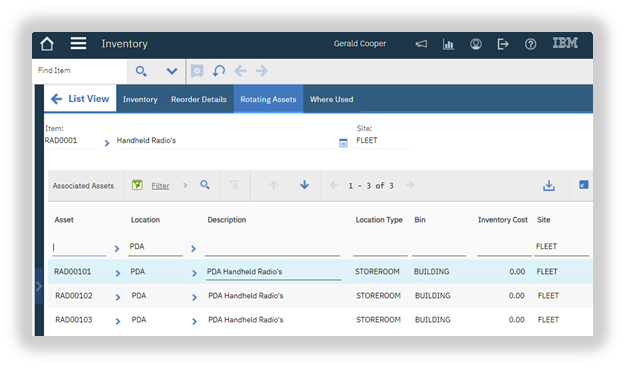Open the help question mark icon

click(x=530, y=44)
